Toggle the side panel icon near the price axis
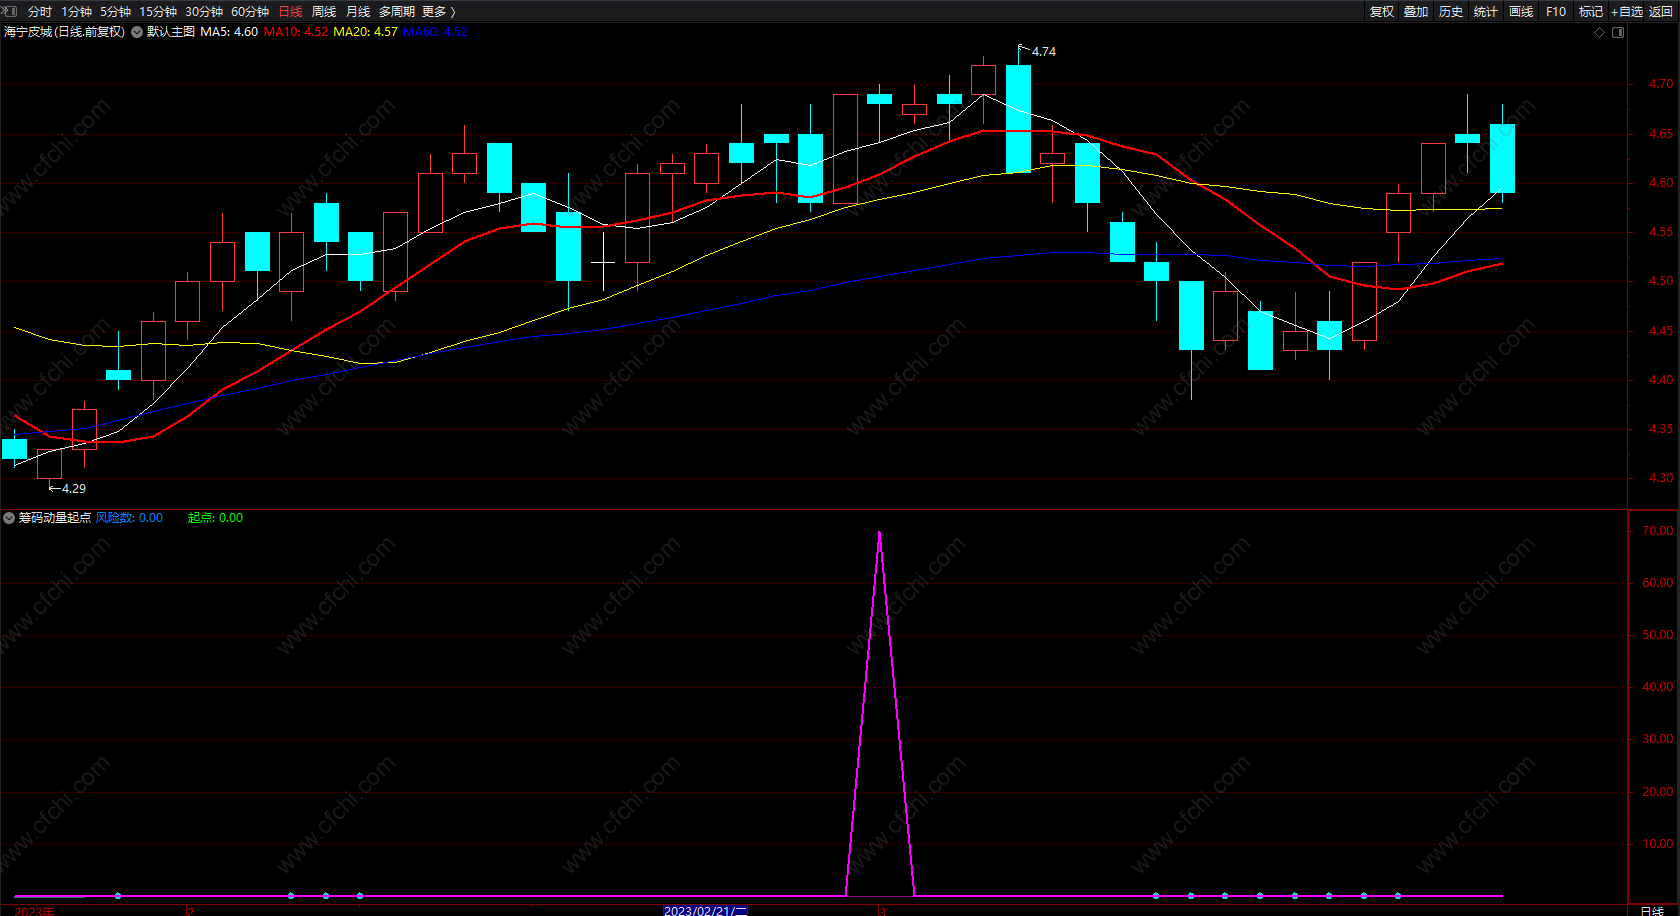Image resolution: width=1680 pixels, height=916 pixels. (1618, 32)
